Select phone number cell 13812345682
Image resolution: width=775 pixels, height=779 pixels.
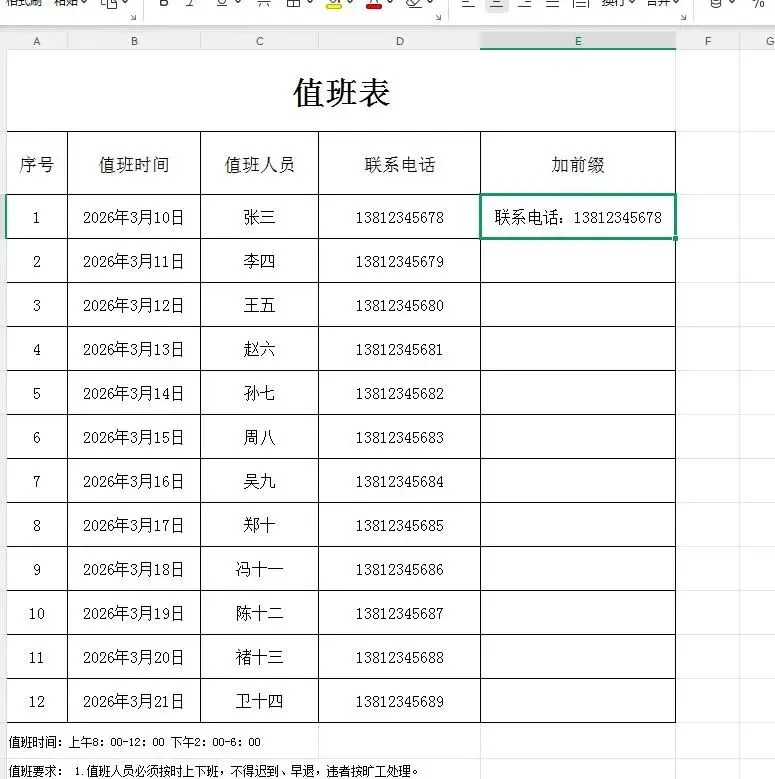[399, 392]
